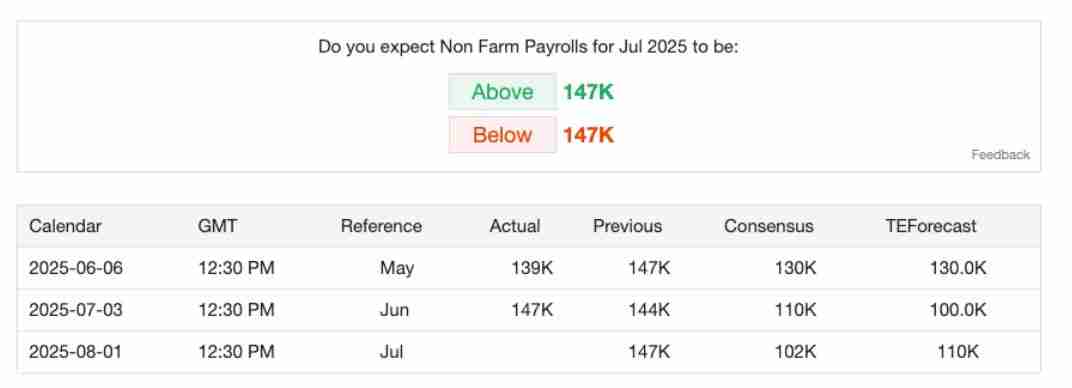Click the Consensus column header
Screen dimensions: 1072x388
click(x=768, y=226)
